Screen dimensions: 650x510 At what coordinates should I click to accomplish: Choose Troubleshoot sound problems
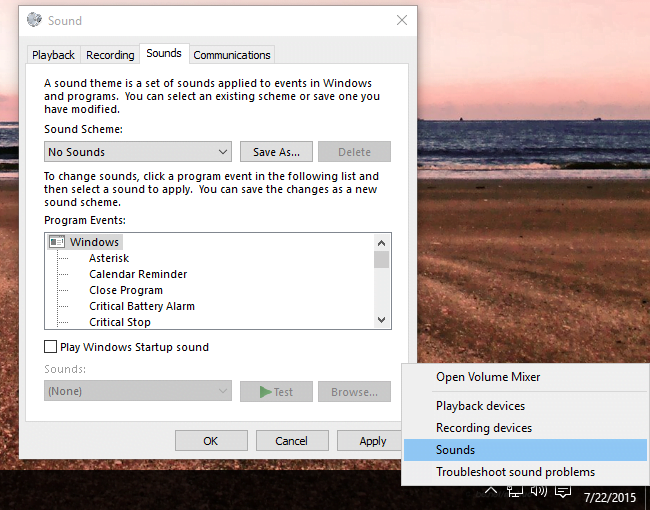[x=525, y=472]
